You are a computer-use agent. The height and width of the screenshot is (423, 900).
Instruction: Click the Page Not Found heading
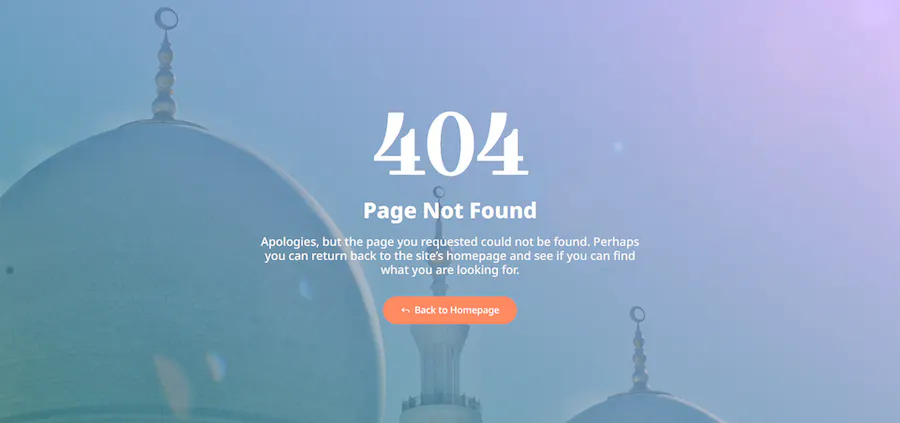[x=450, y=211]
